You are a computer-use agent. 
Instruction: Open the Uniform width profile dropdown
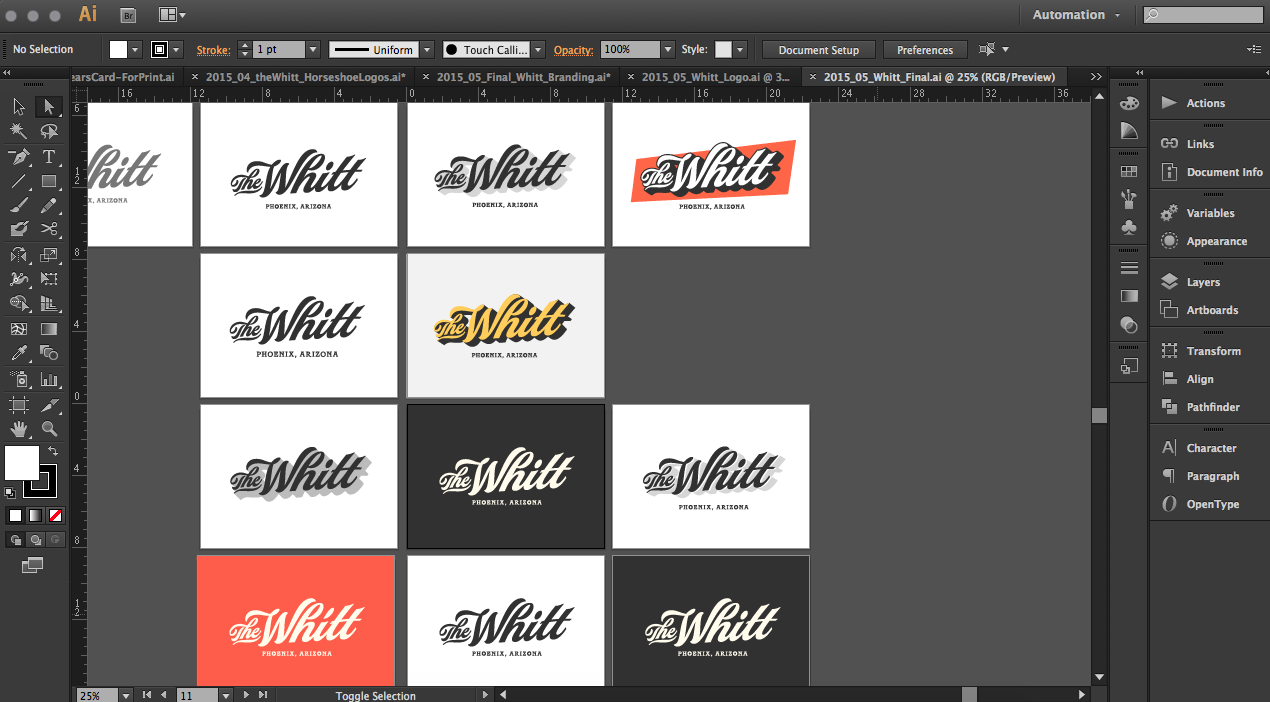(427, 49)
